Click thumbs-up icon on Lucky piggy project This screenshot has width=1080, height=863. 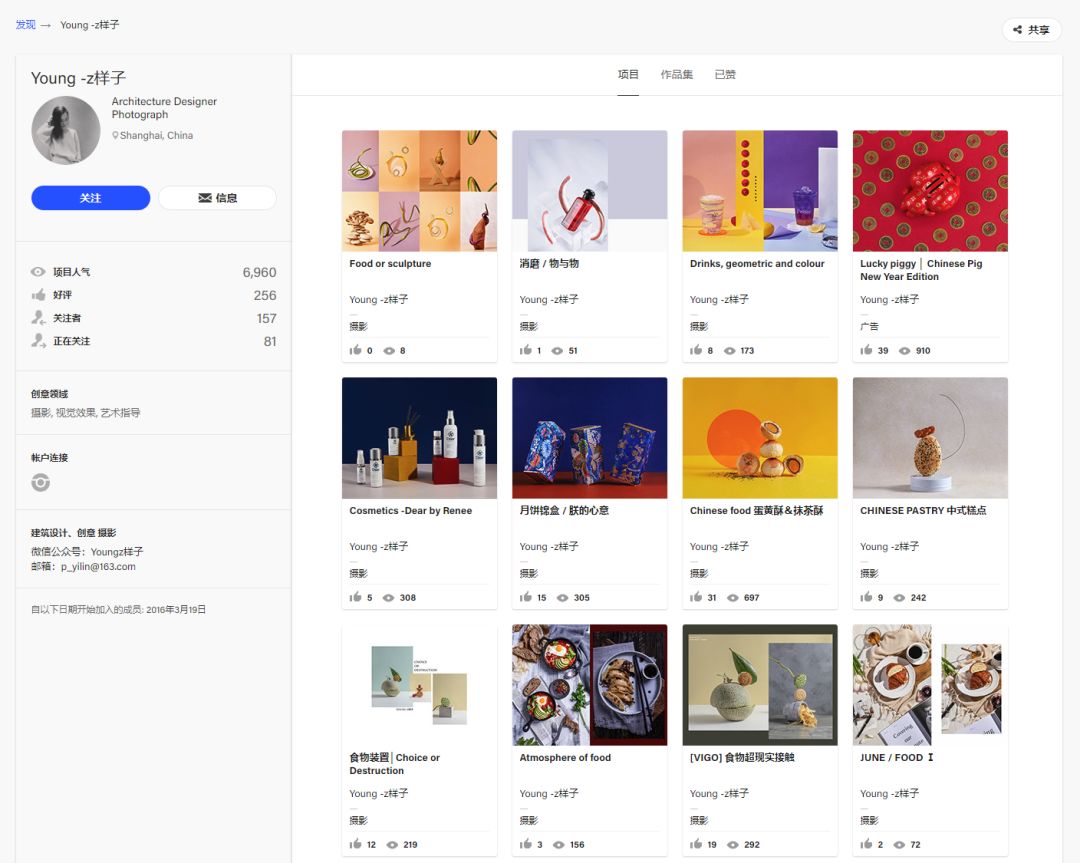click(866, 351)
